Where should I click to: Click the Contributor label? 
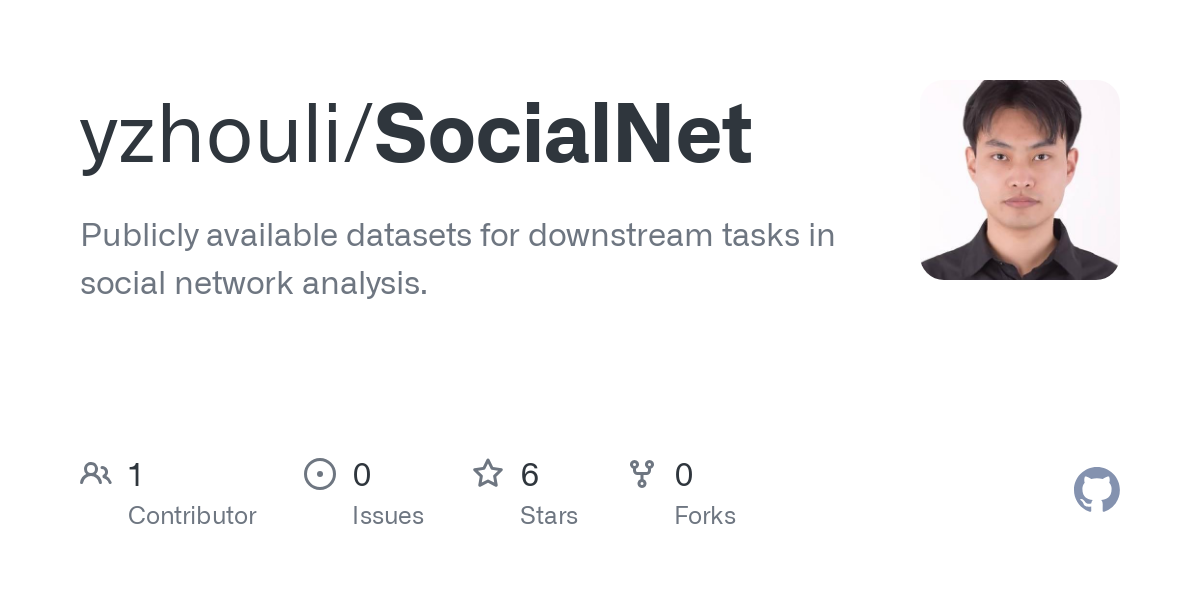click(x=192, y=516)
